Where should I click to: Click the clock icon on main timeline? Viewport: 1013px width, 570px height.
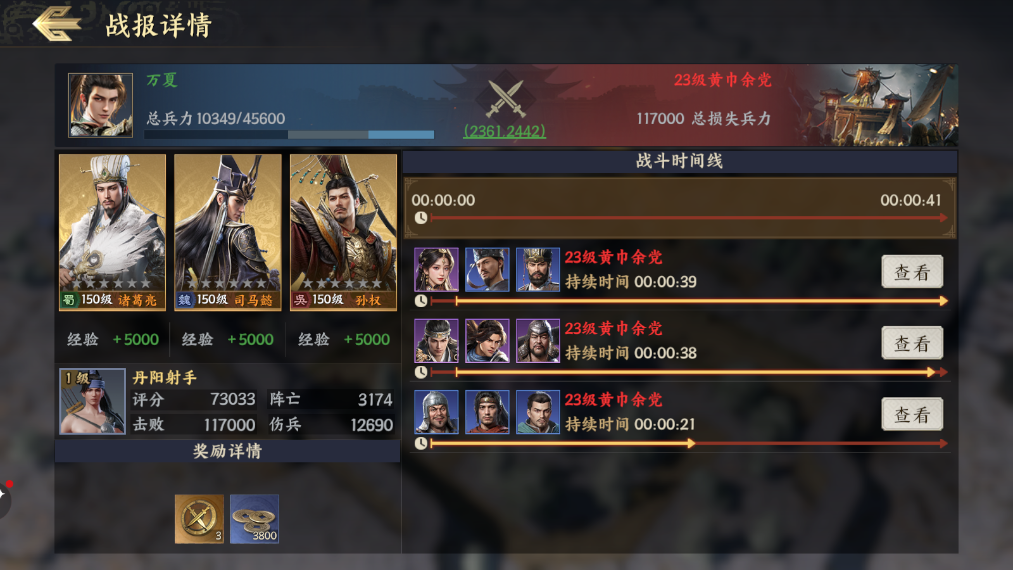click(x=421, y=218)
